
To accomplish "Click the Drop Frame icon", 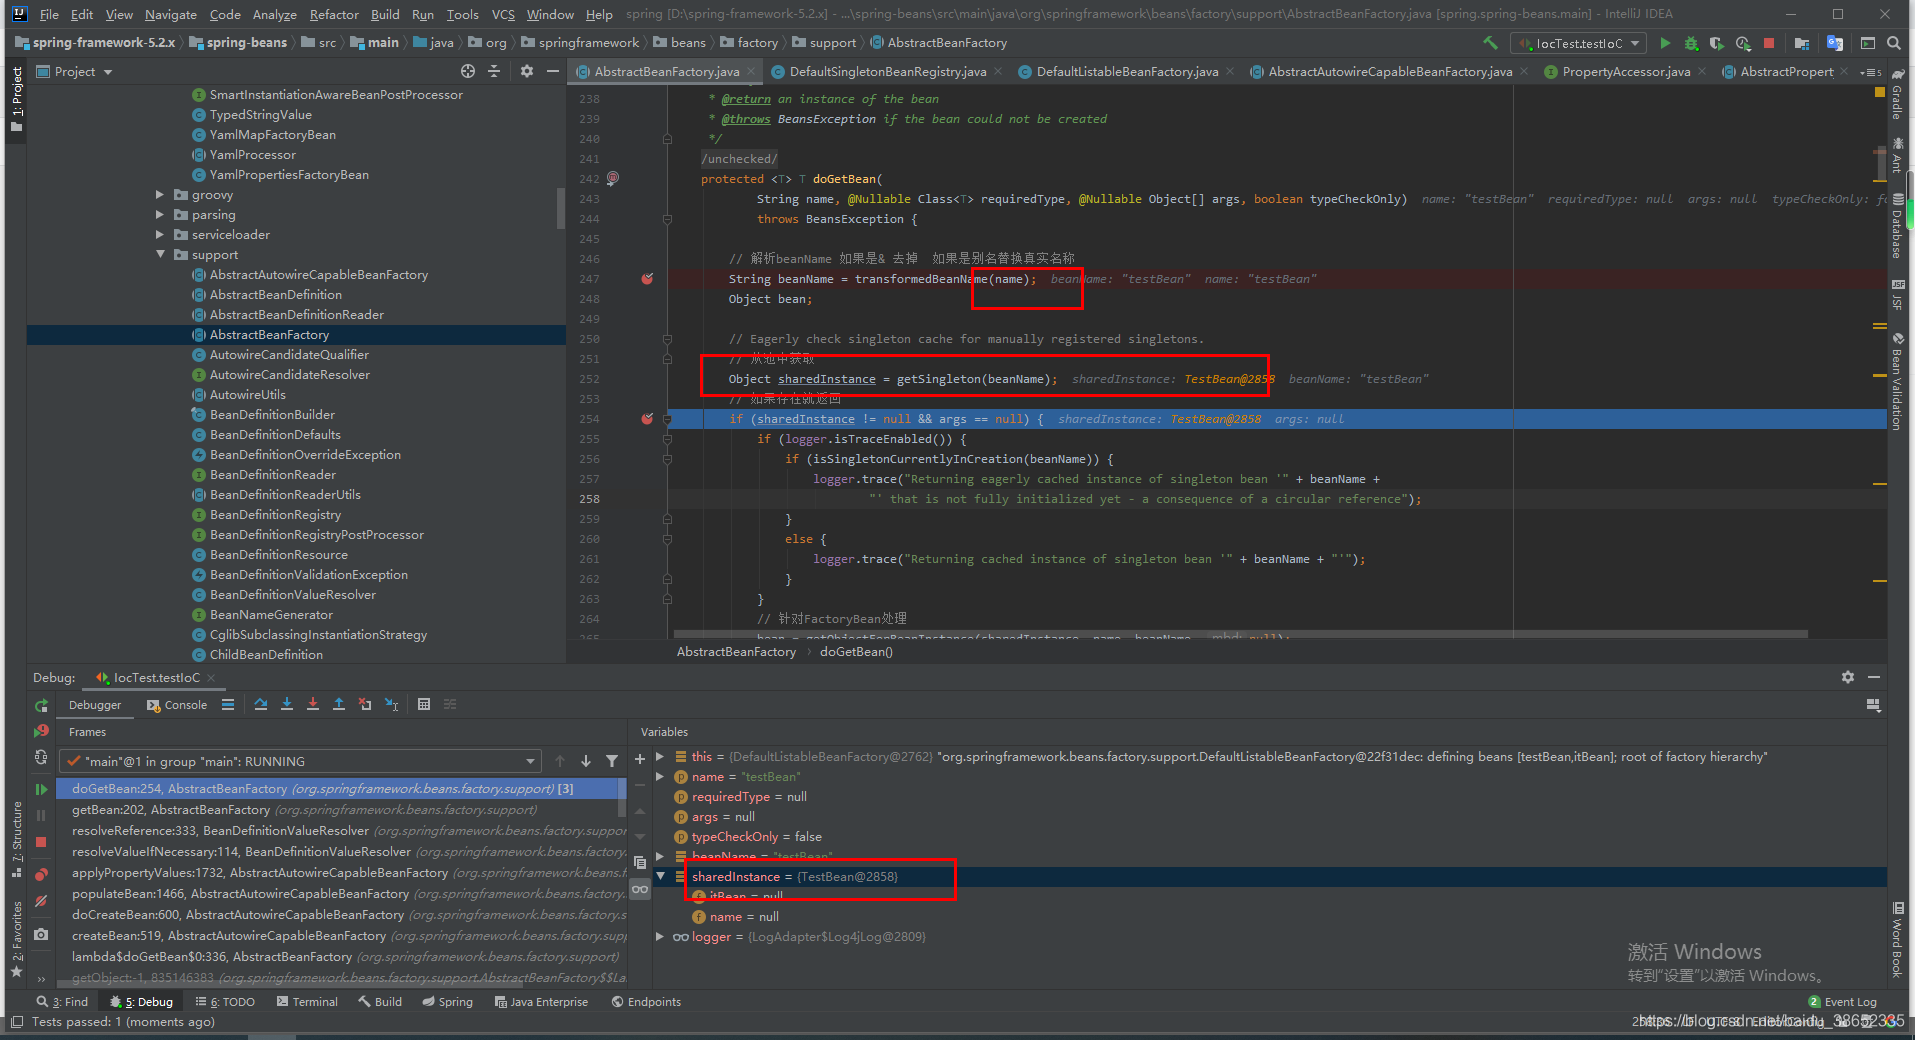I will (x=365, y=704).
